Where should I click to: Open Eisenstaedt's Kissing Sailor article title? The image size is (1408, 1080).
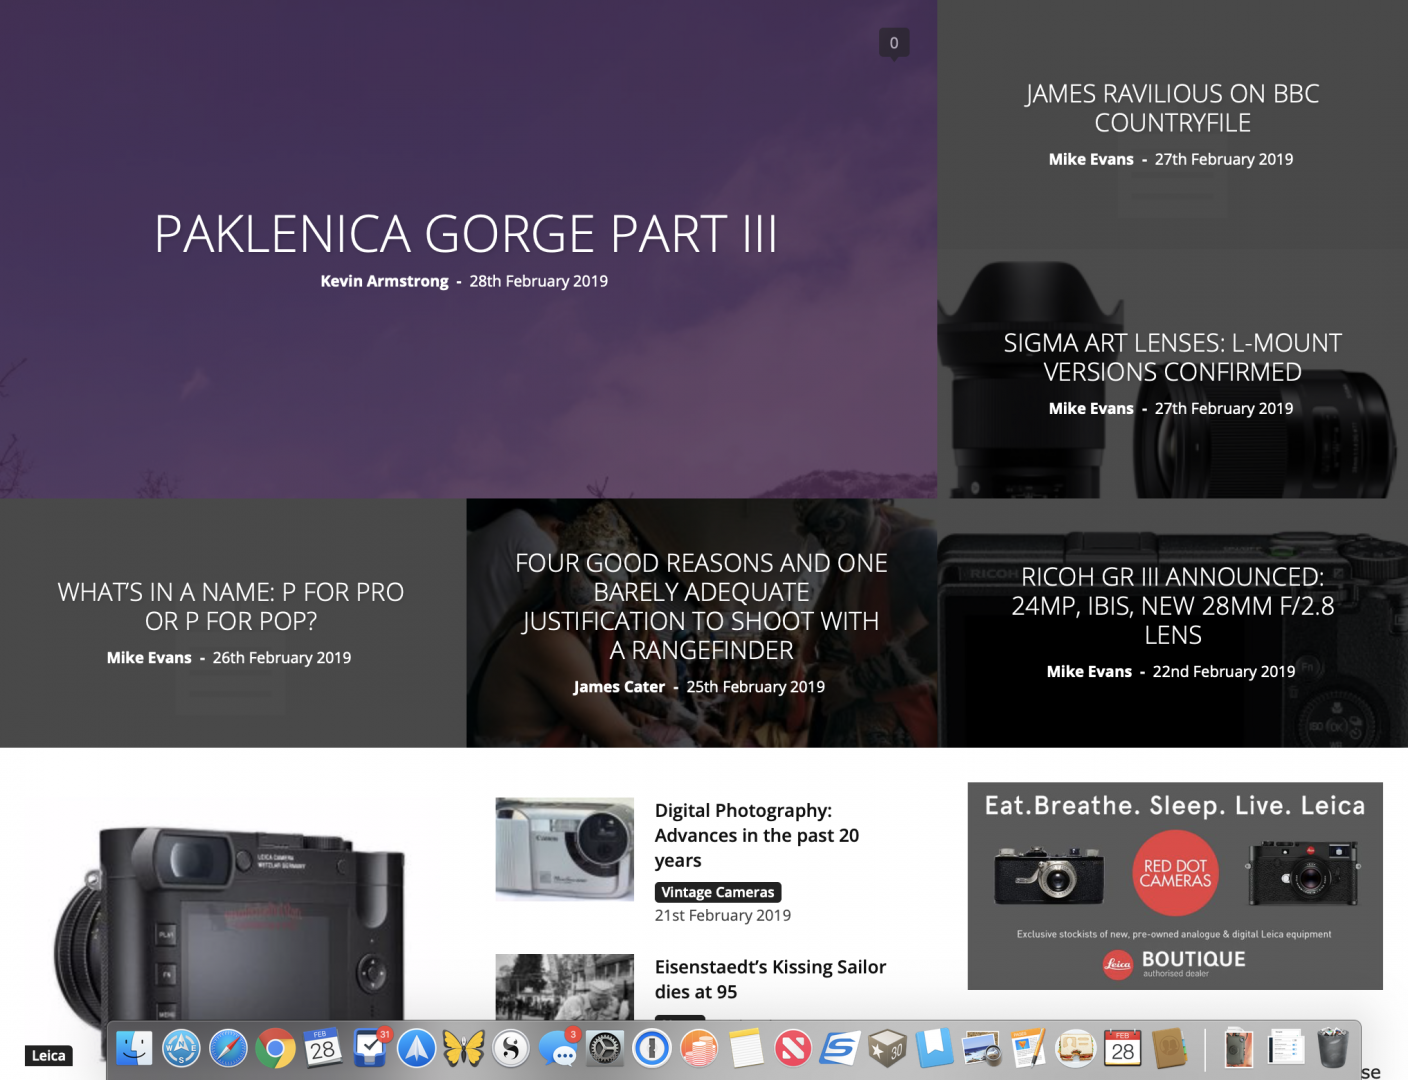(x=770, y=979)
